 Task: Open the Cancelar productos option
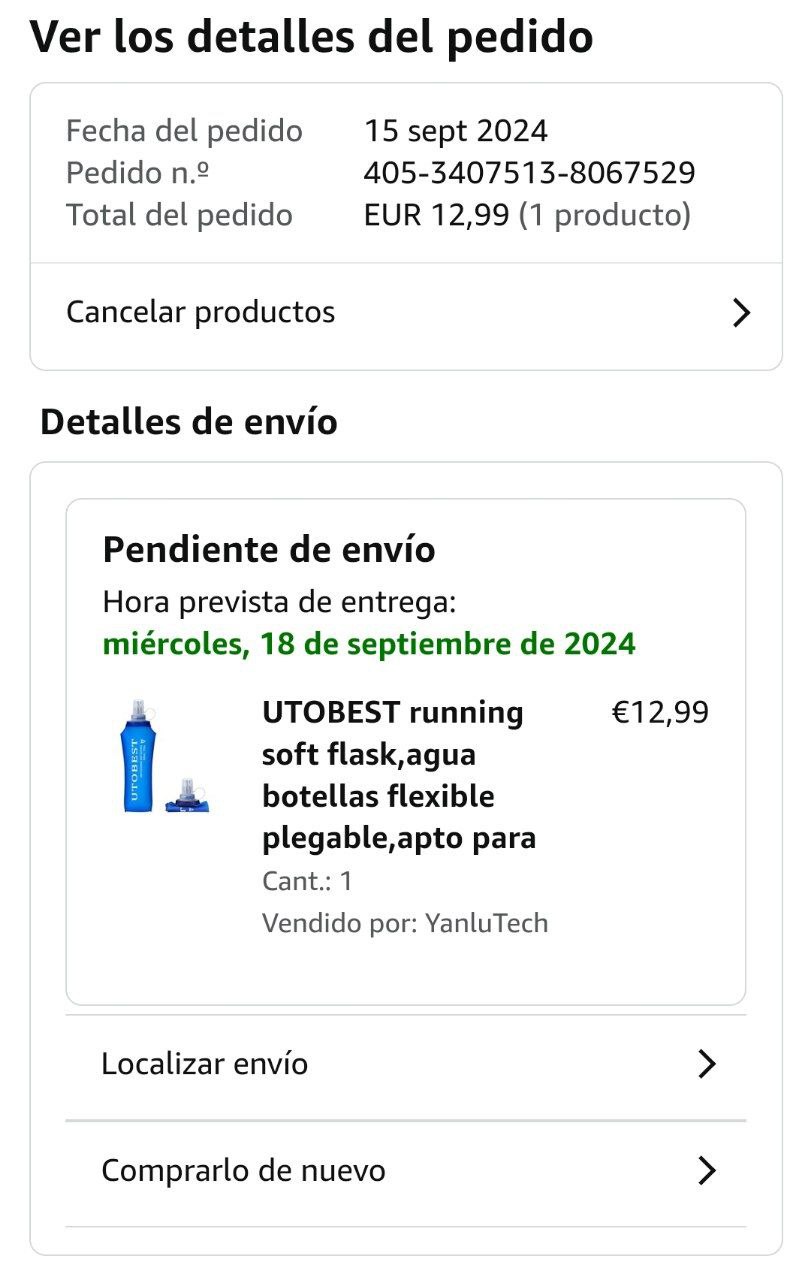pyautogui.click(x=201, y=312)
